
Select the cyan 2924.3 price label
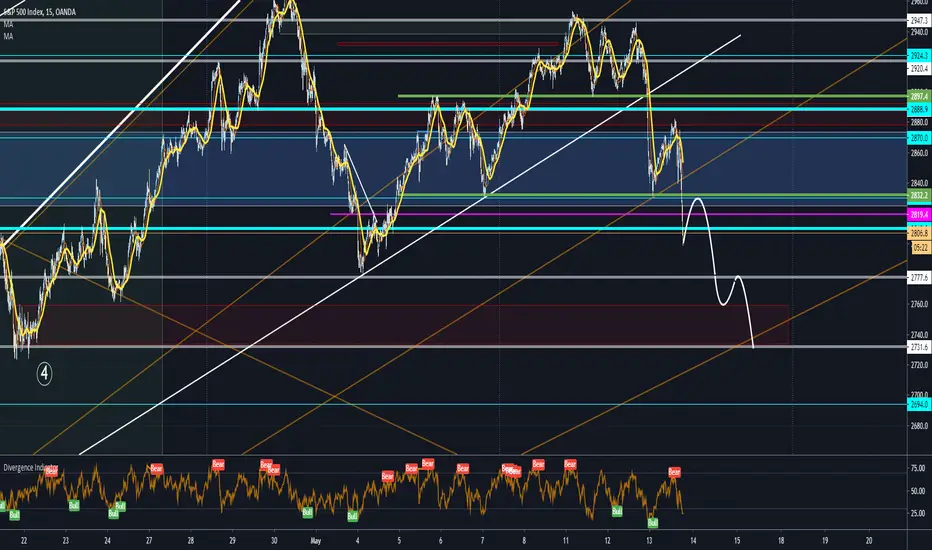pyautogui.click(x=919, y=56)
